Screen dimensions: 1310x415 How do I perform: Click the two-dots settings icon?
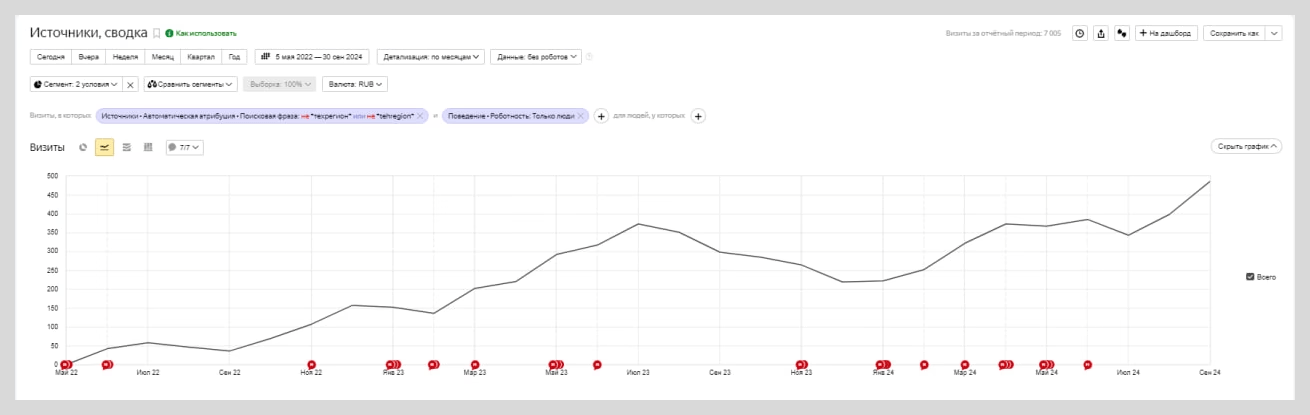pyautogui.click(x=1122, y=33)
